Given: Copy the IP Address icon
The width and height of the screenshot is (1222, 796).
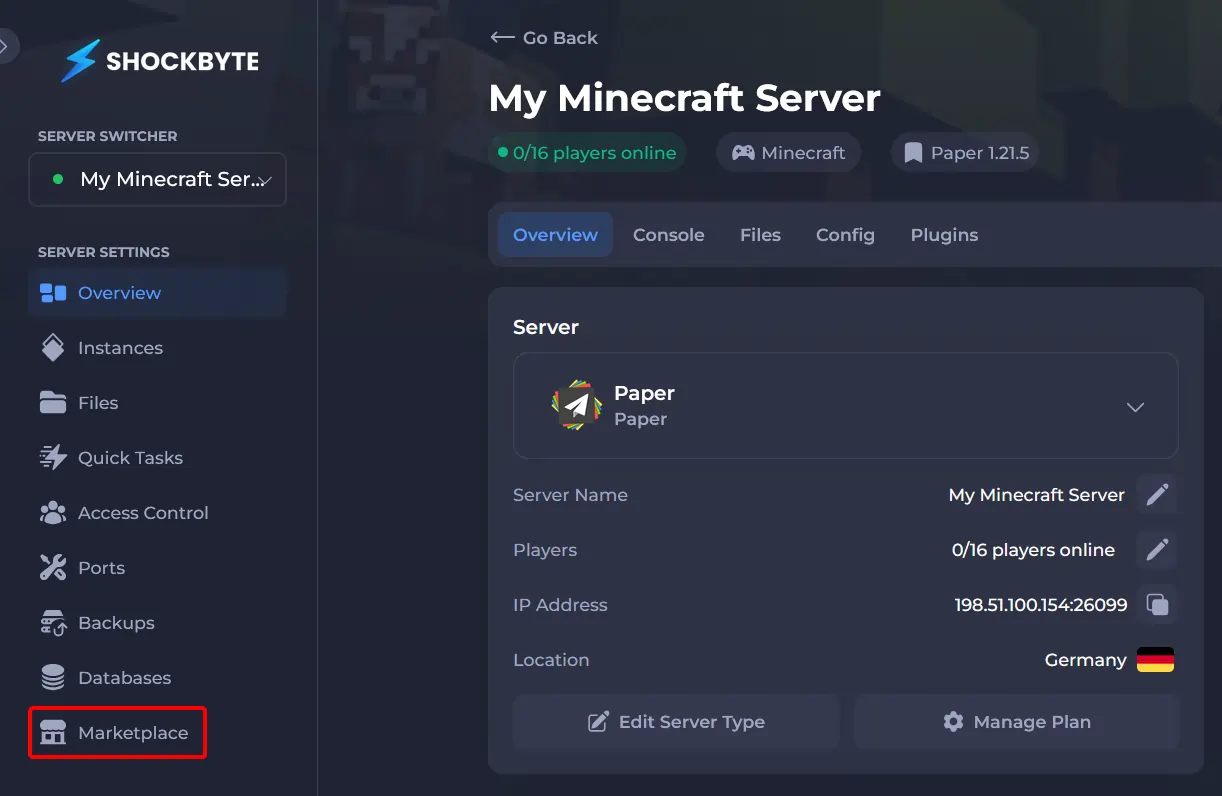Looking at the screenshot, I should [1157, 605].
